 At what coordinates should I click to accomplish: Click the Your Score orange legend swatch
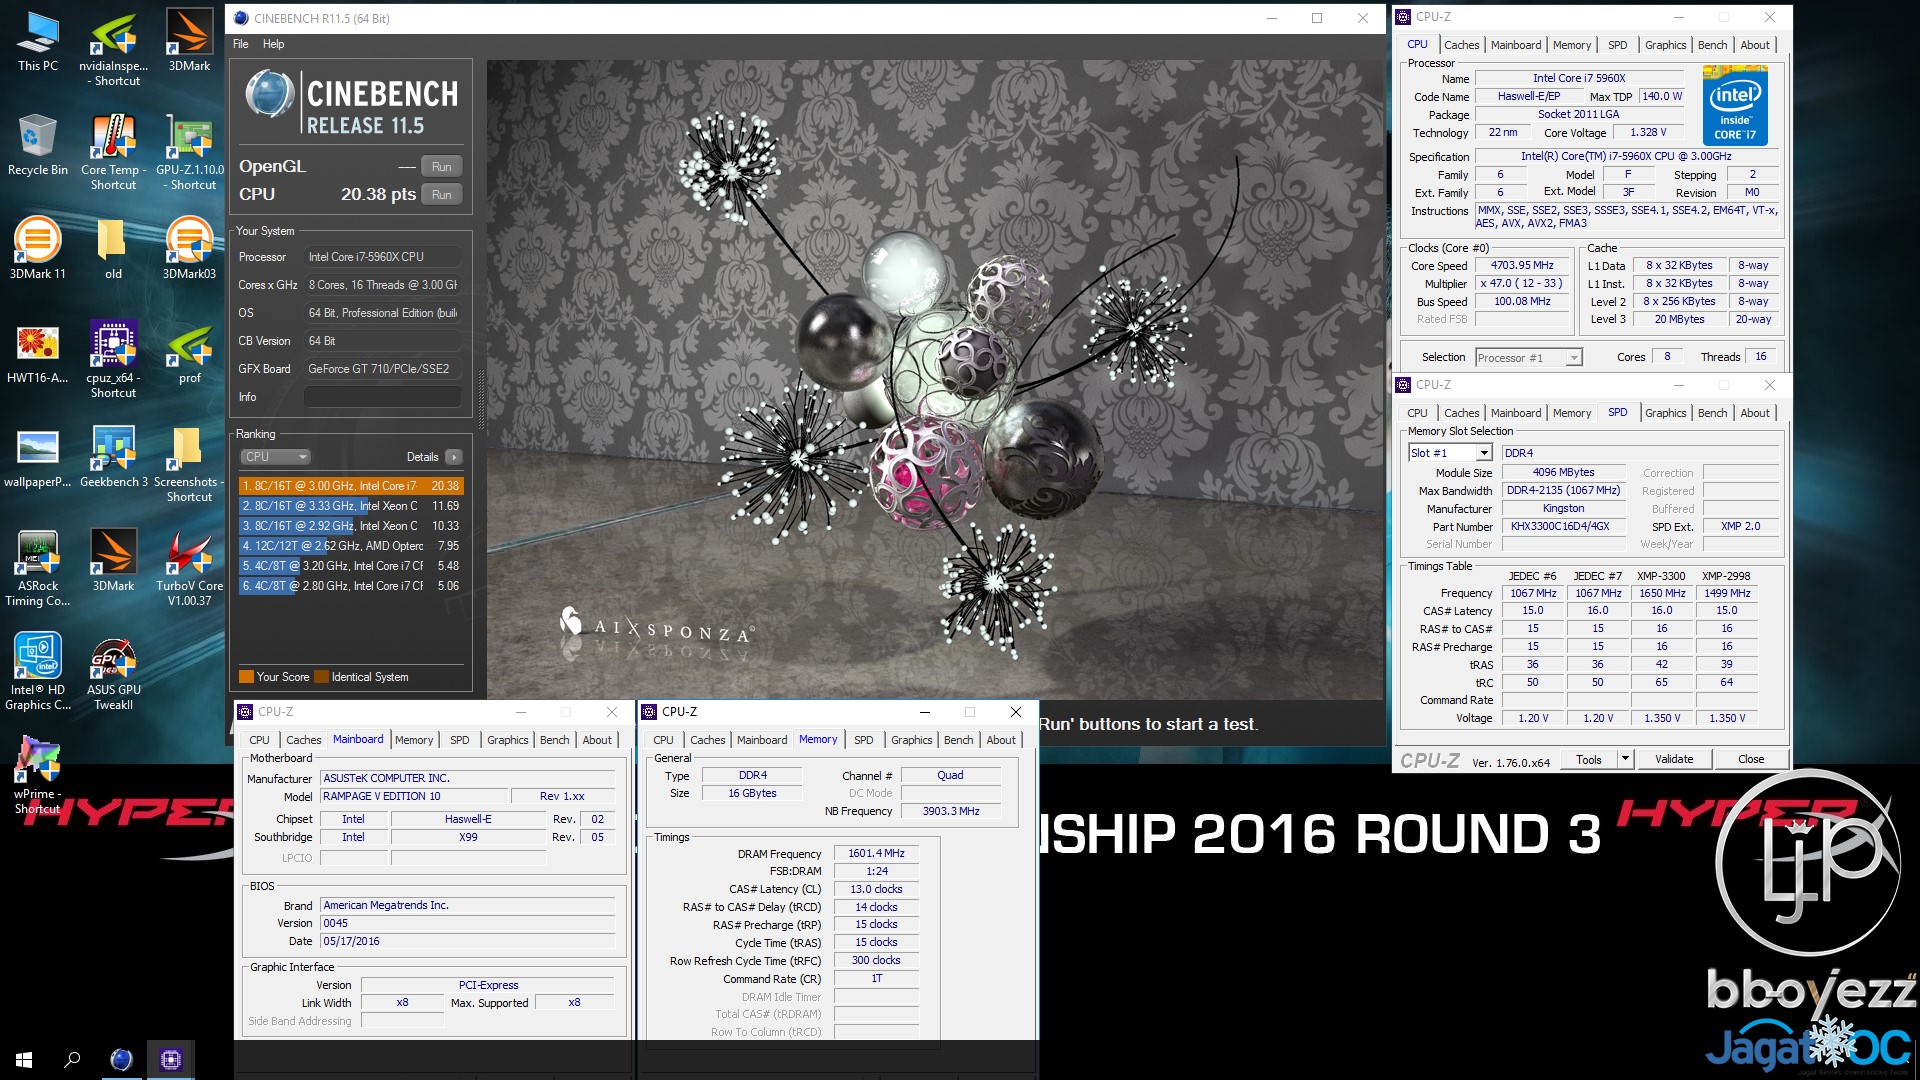246,677
